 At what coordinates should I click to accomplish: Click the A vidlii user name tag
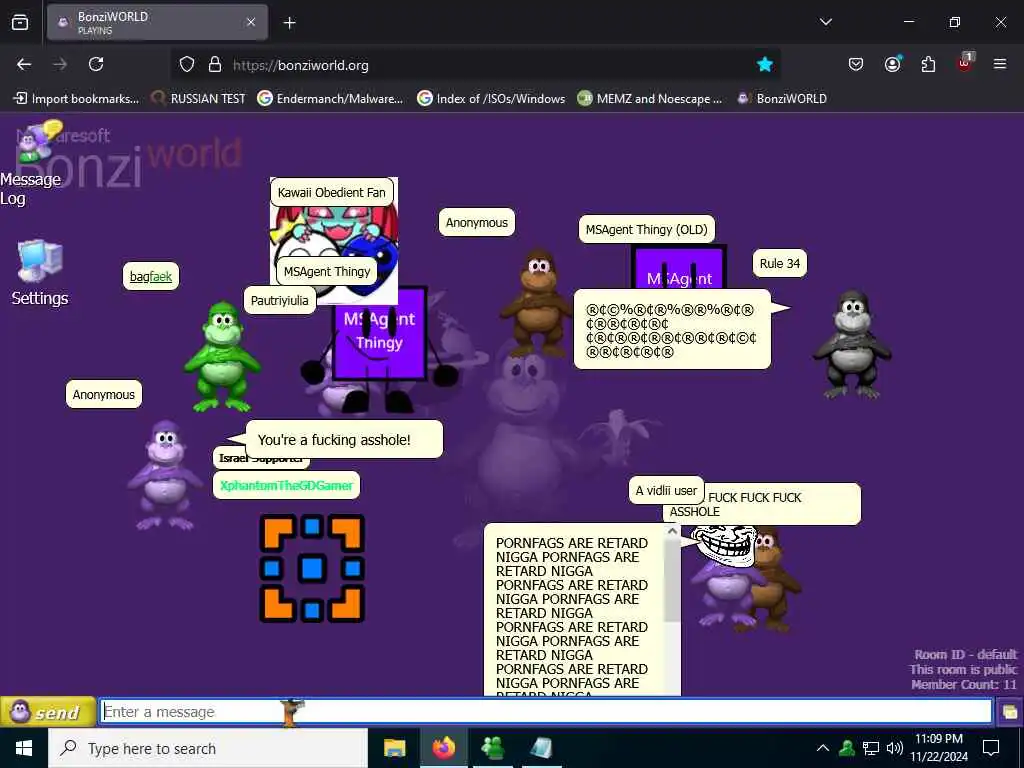666,490
